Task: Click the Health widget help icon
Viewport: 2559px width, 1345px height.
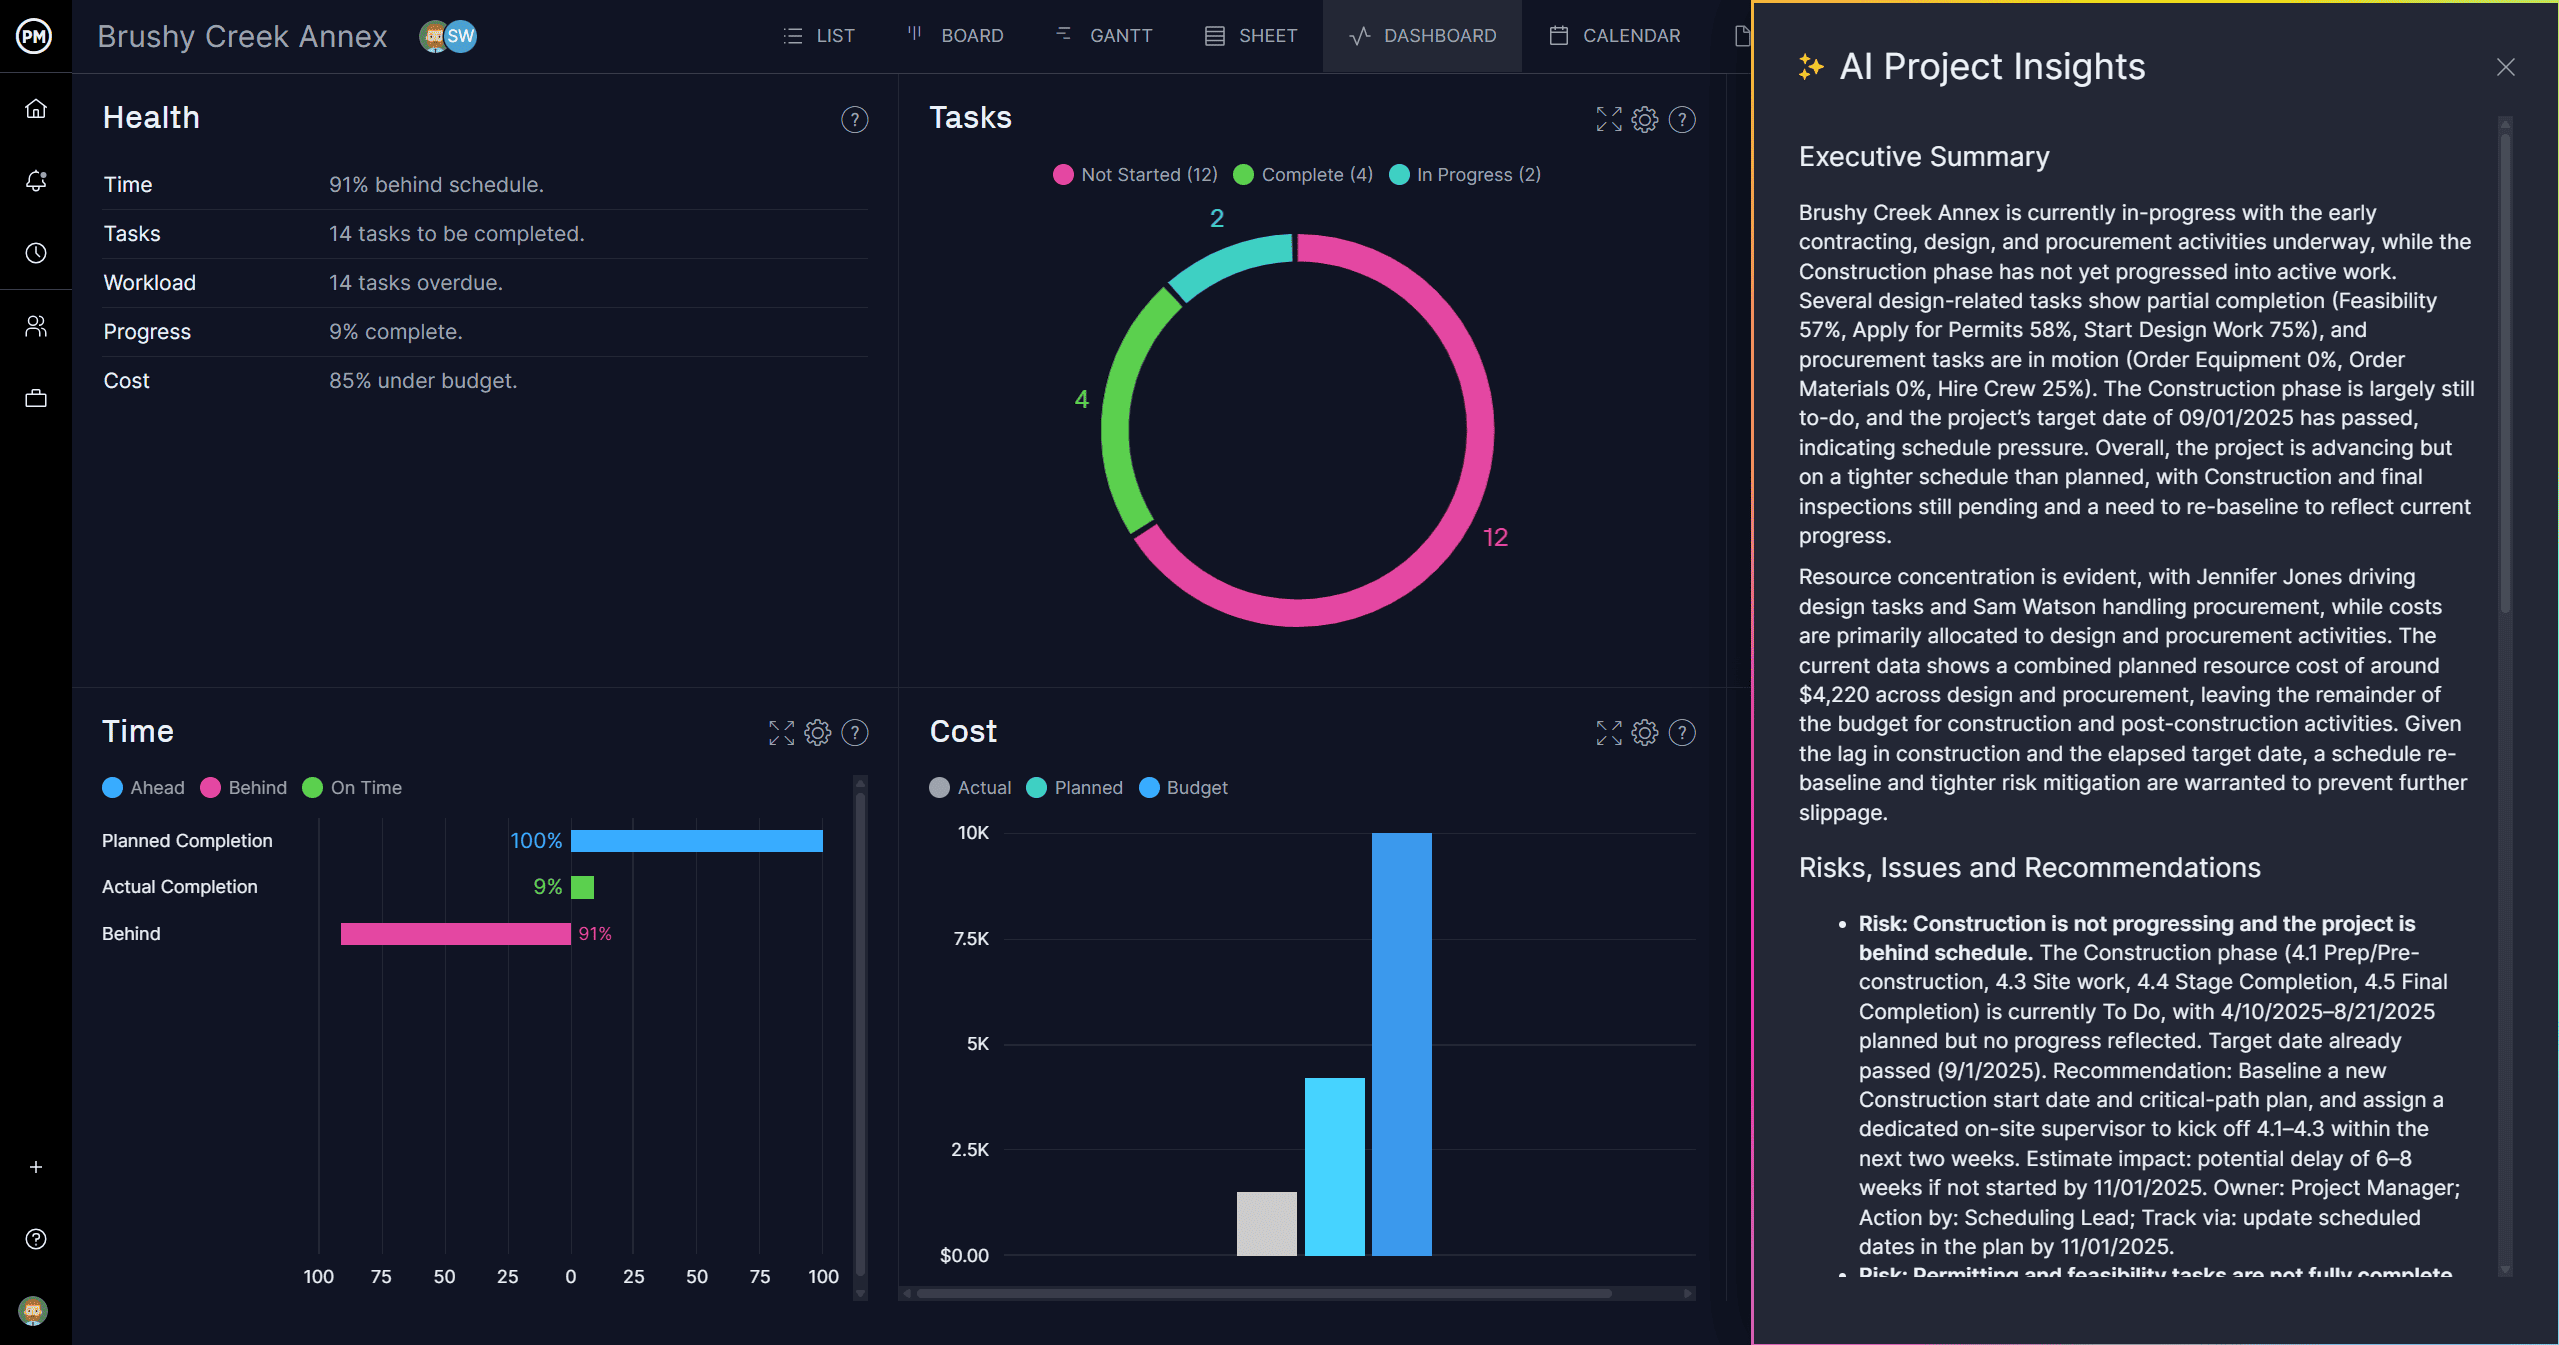Action: (x=854, y=120)
